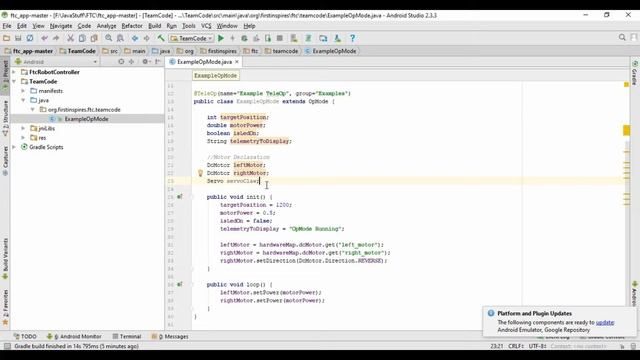The width and height of the screenshot is (640, 360).
Task: Click the firstinspires breadcrumb
Action: 218,51
